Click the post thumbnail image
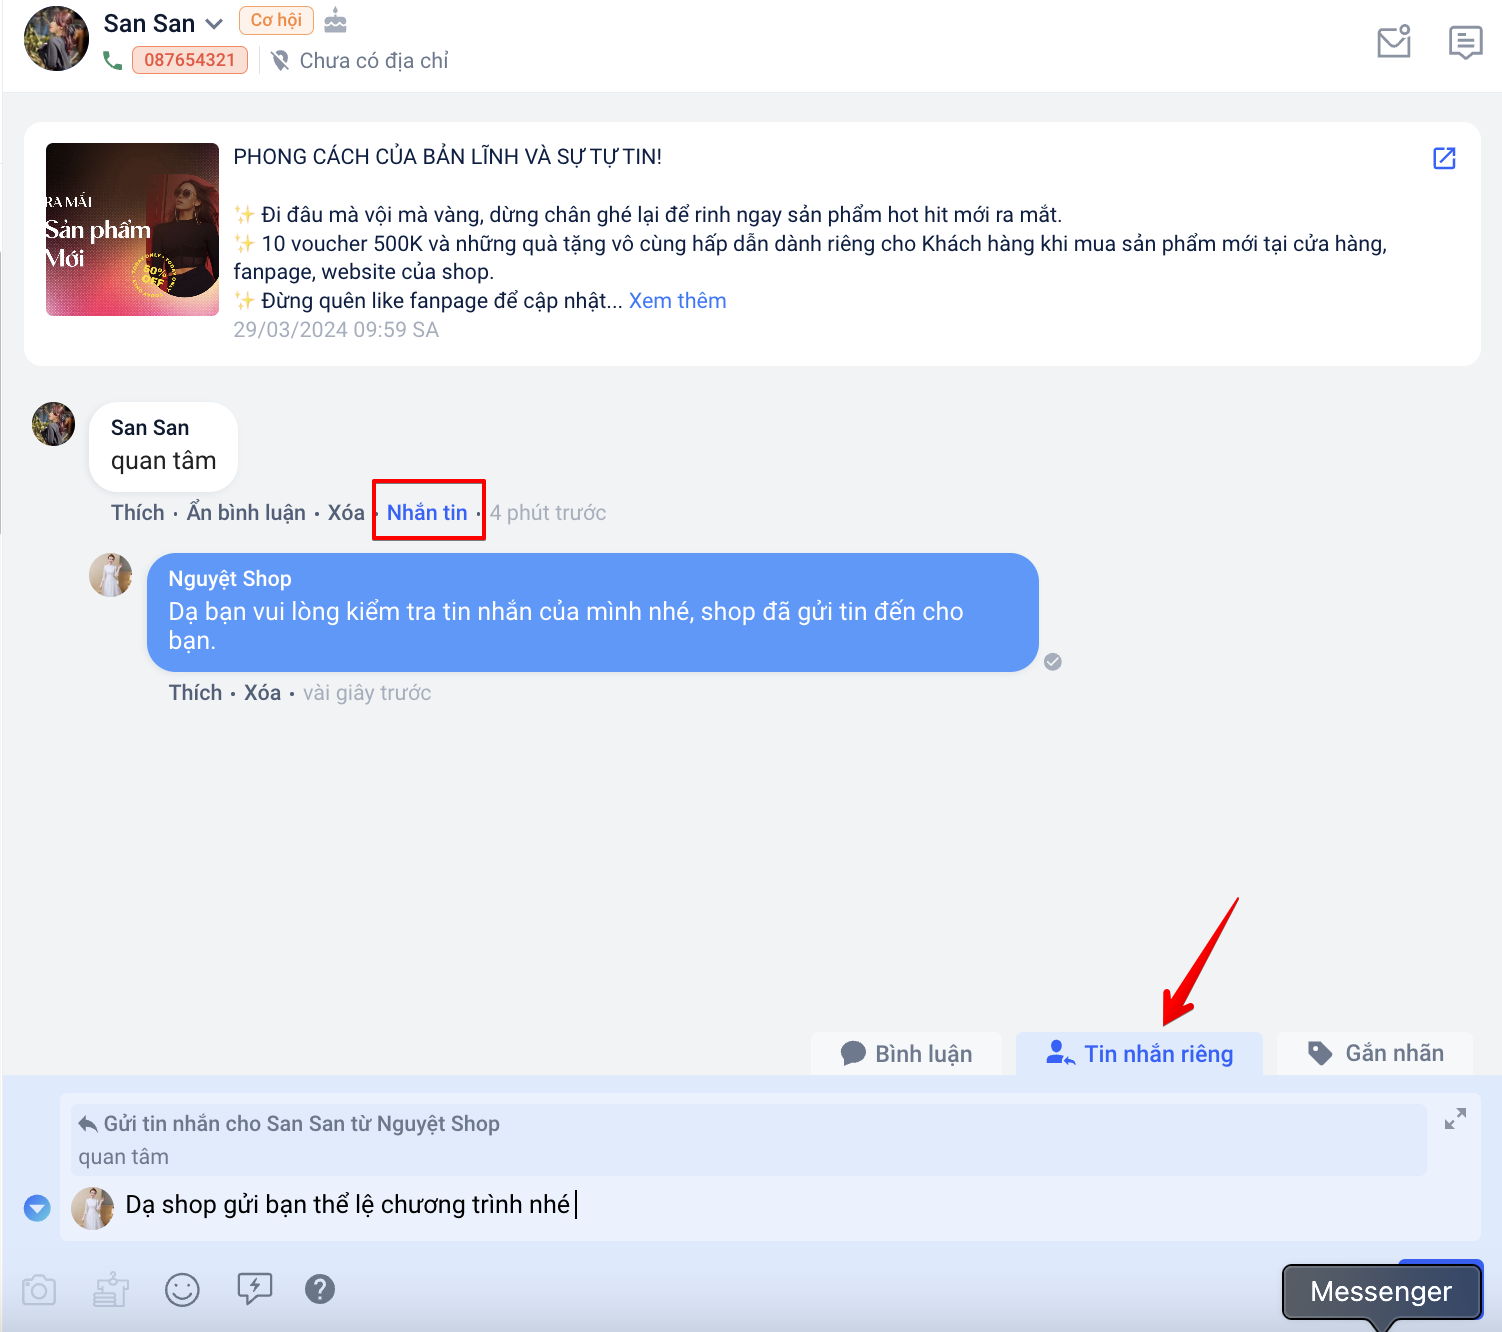Image resolution: width=1502 pixels, height=1332 pixels. 132,230
